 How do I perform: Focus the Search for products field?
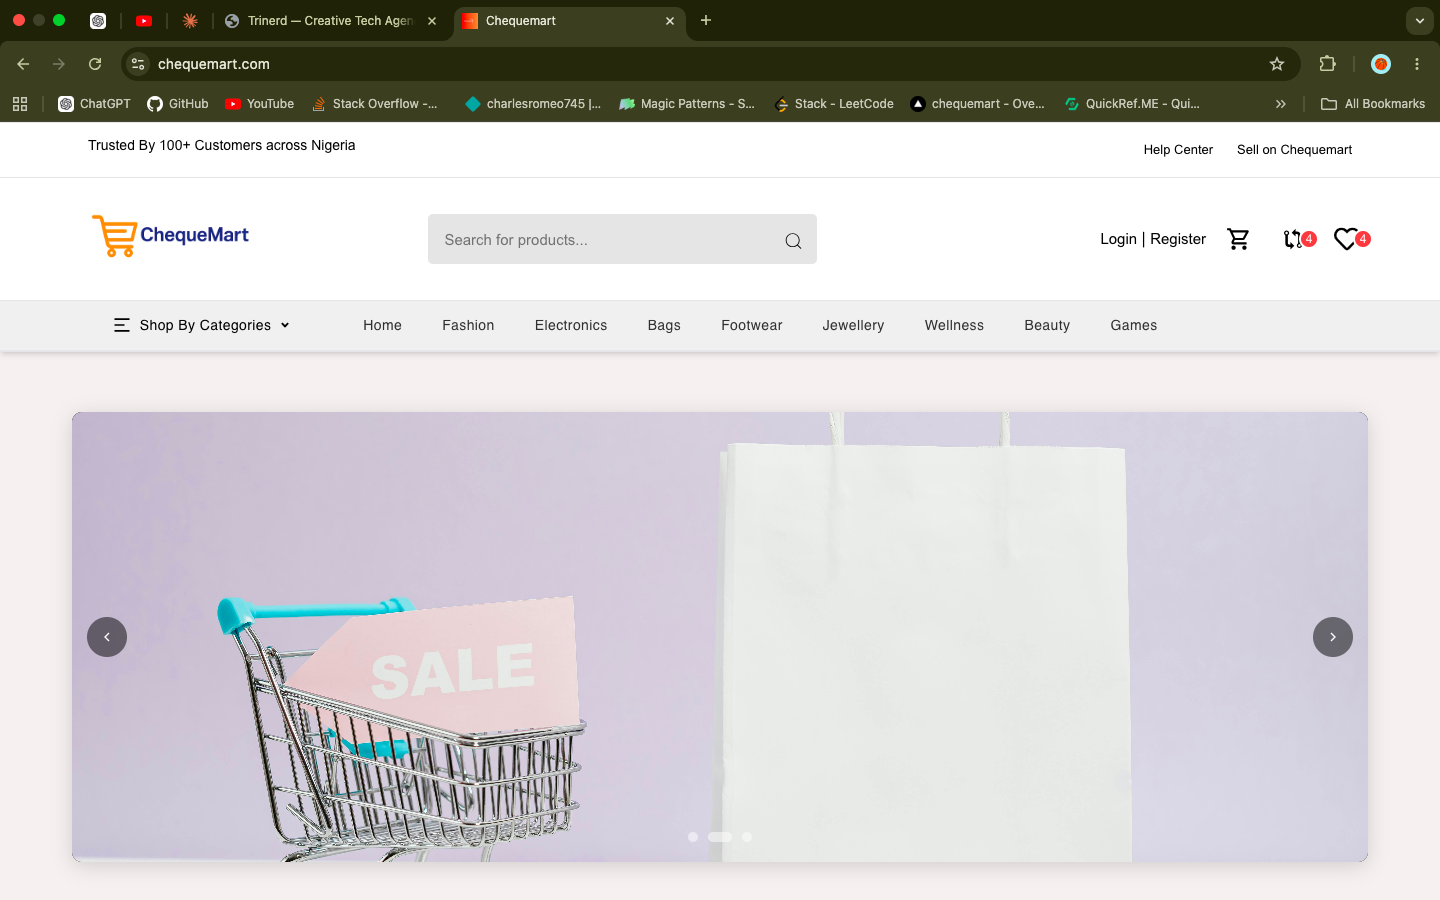tap(622, 239)
